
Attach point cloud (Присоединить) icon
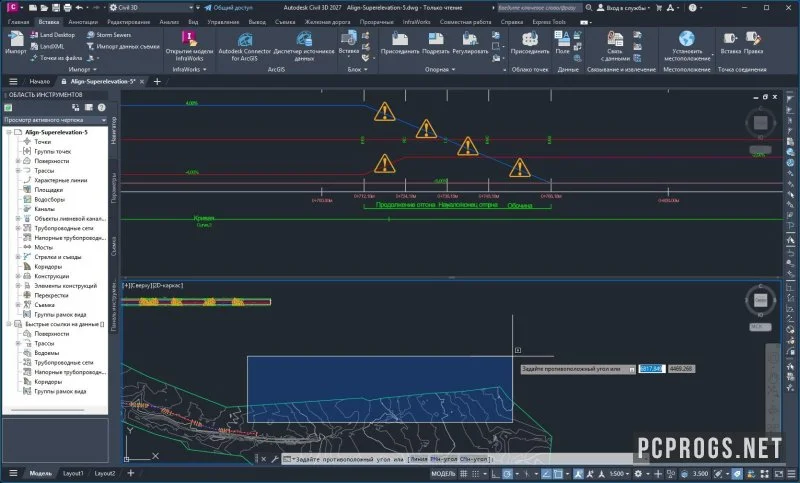pyautogui.click(x=530, y=38)
